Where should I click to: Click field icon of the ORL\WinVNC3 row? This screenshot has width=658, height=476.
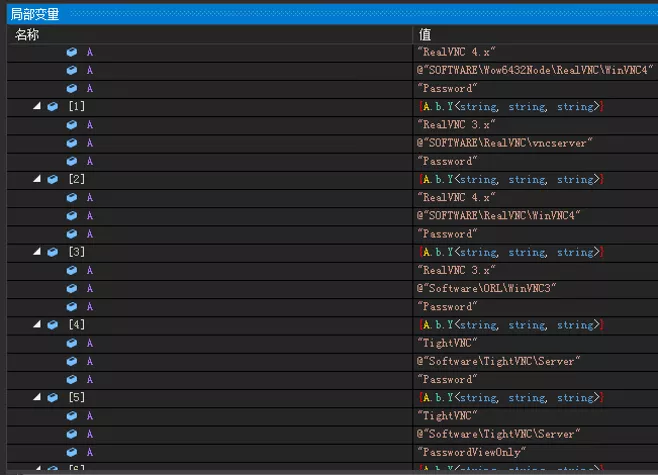point(72,288)
